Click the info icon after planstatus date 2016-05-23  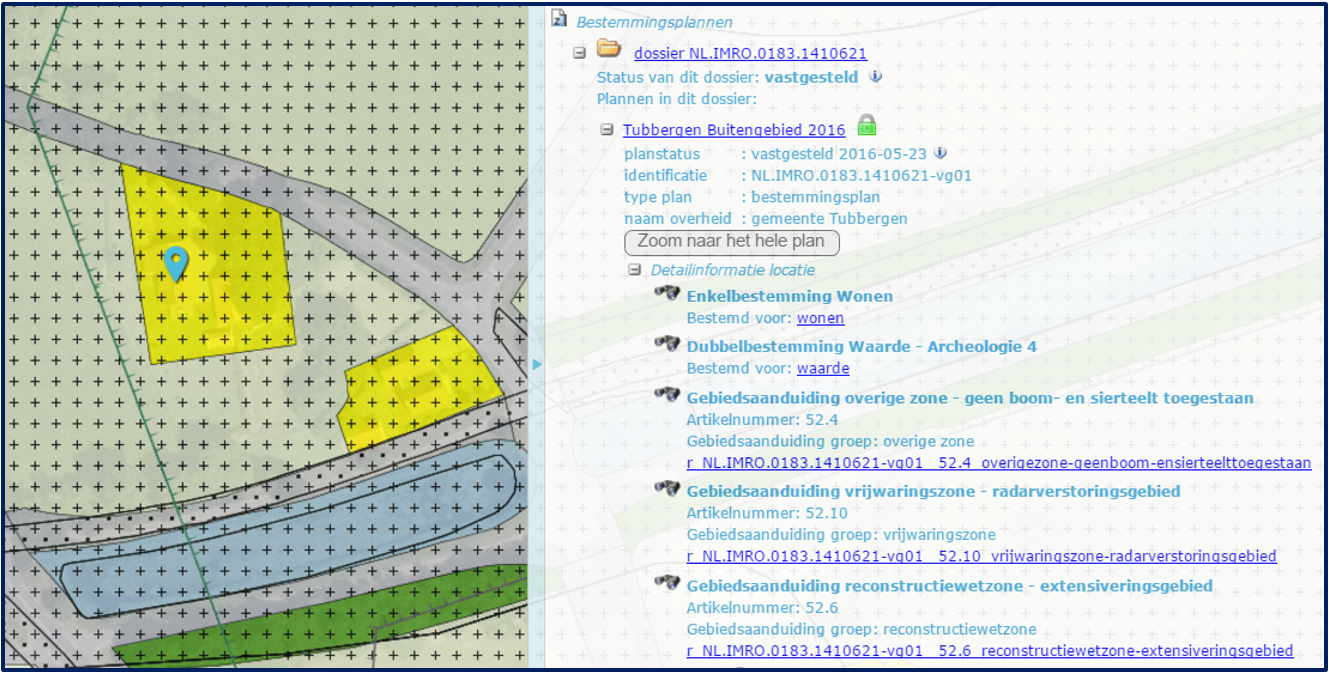(940, 153)
